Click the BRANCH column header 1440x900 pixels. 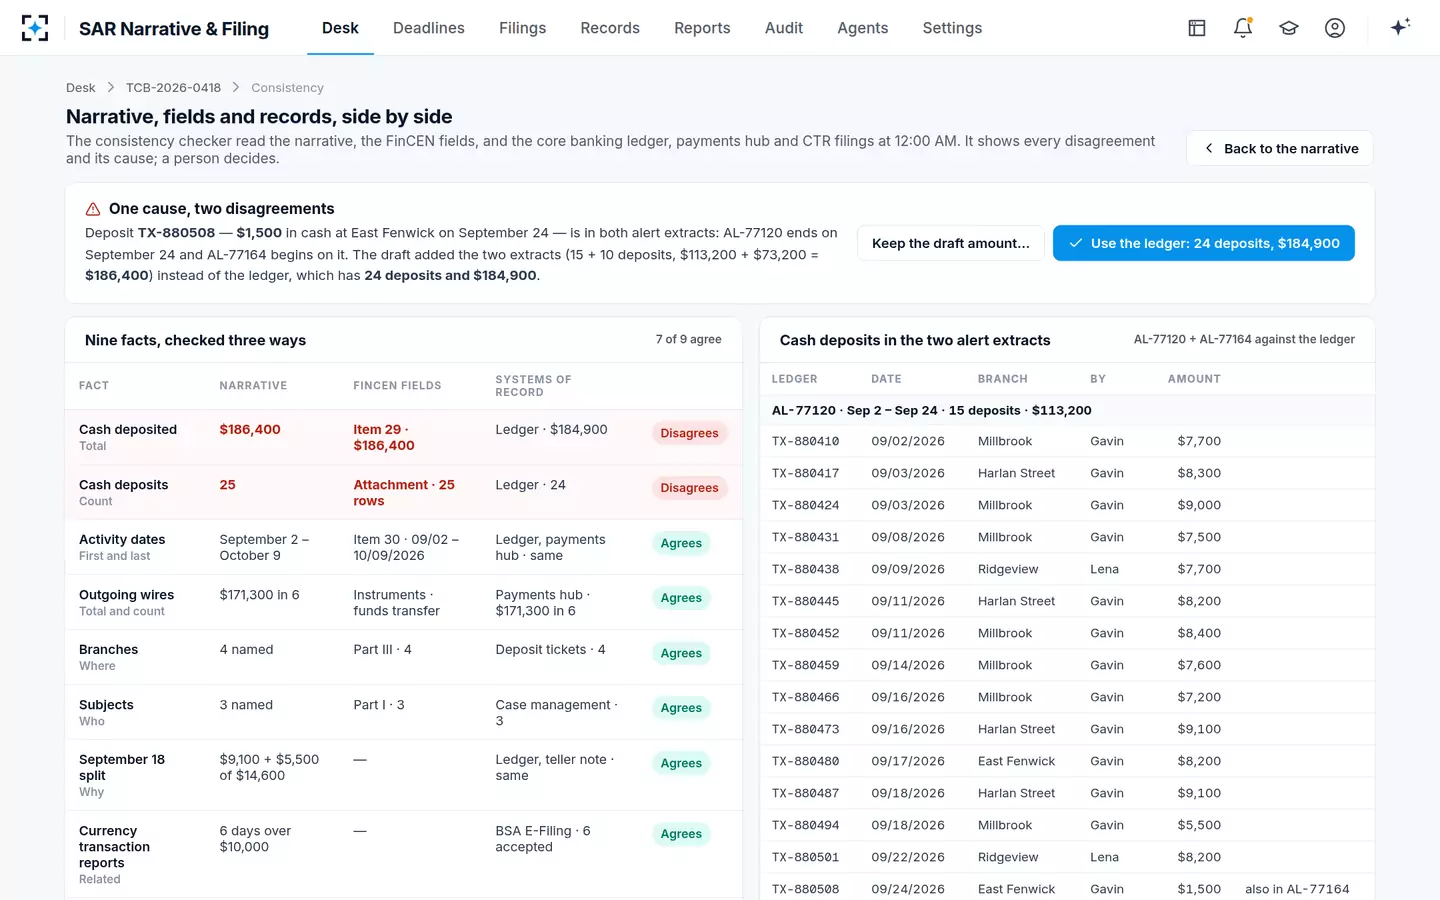[x=1003, y=379]
